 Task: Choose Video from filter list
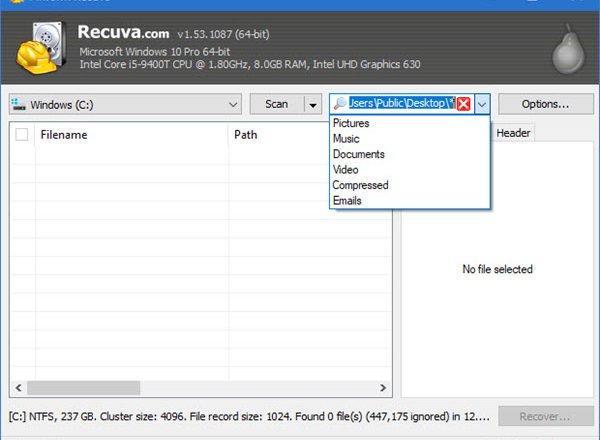409,169
